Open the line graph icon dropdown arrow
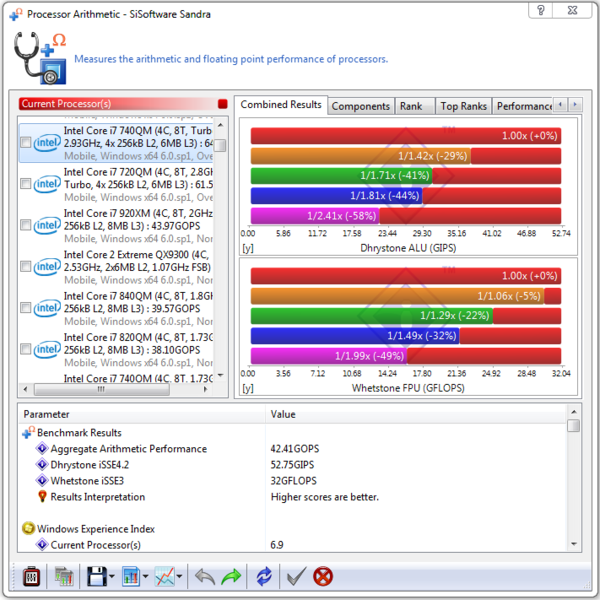The height and width of the screenshot is (600, 600). pyautogui.click(x=179, y=577)
